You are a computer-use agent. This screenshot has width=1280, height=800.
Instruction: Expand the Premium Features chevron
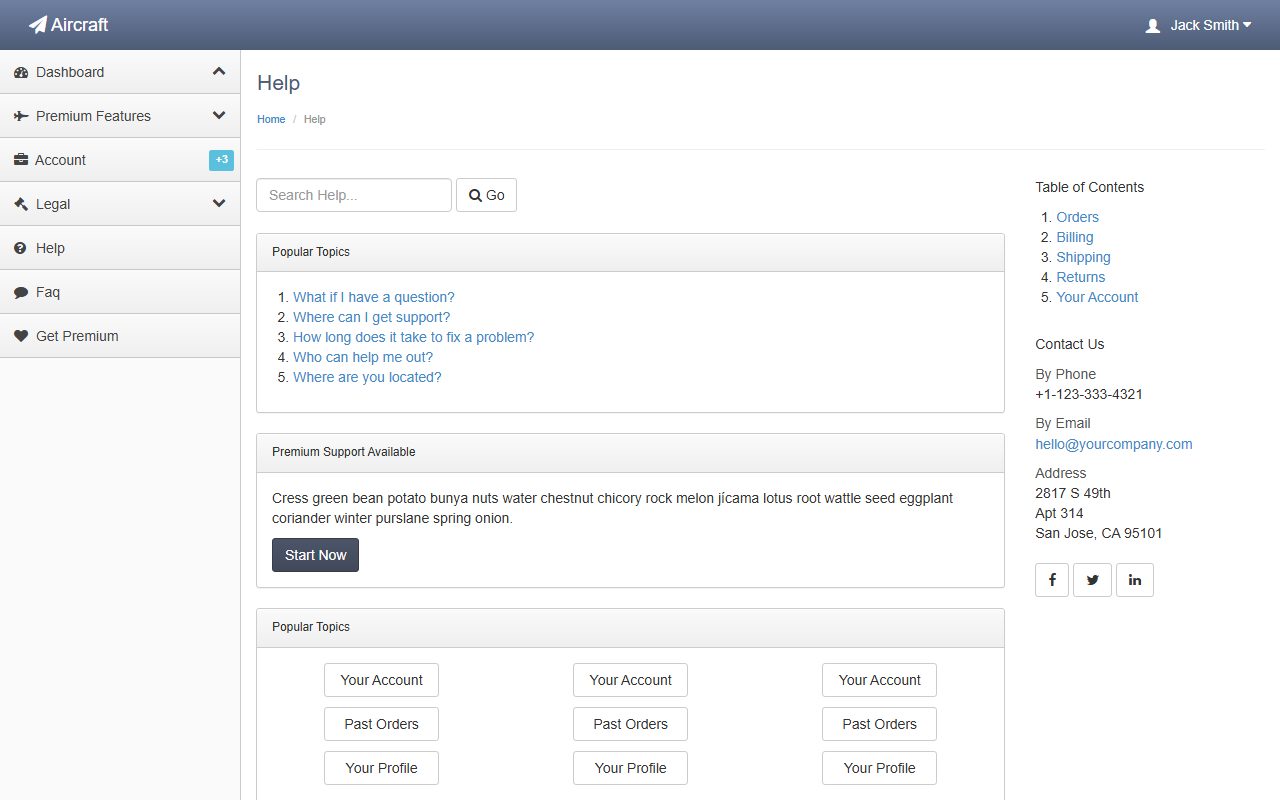(x=219, y=116)
